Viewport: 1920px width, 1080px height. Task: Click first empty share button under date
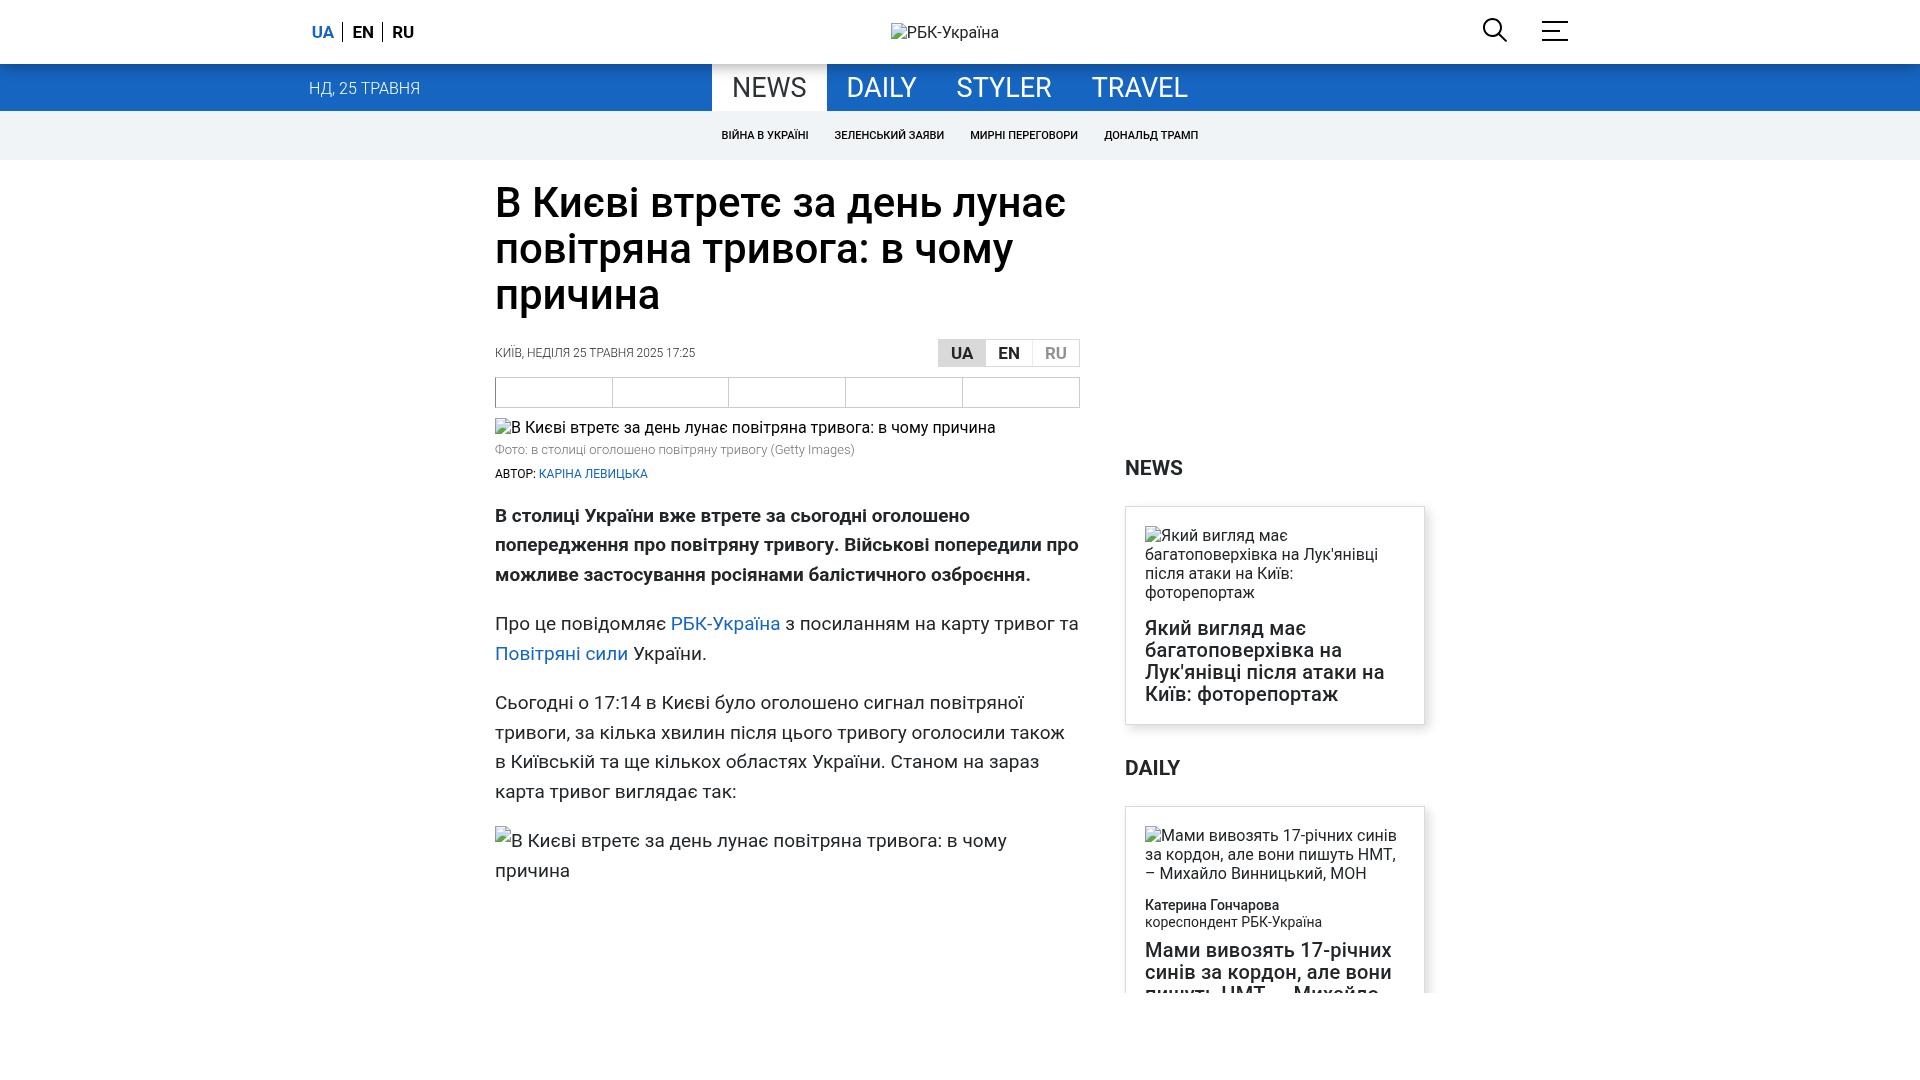click(553, 392)
